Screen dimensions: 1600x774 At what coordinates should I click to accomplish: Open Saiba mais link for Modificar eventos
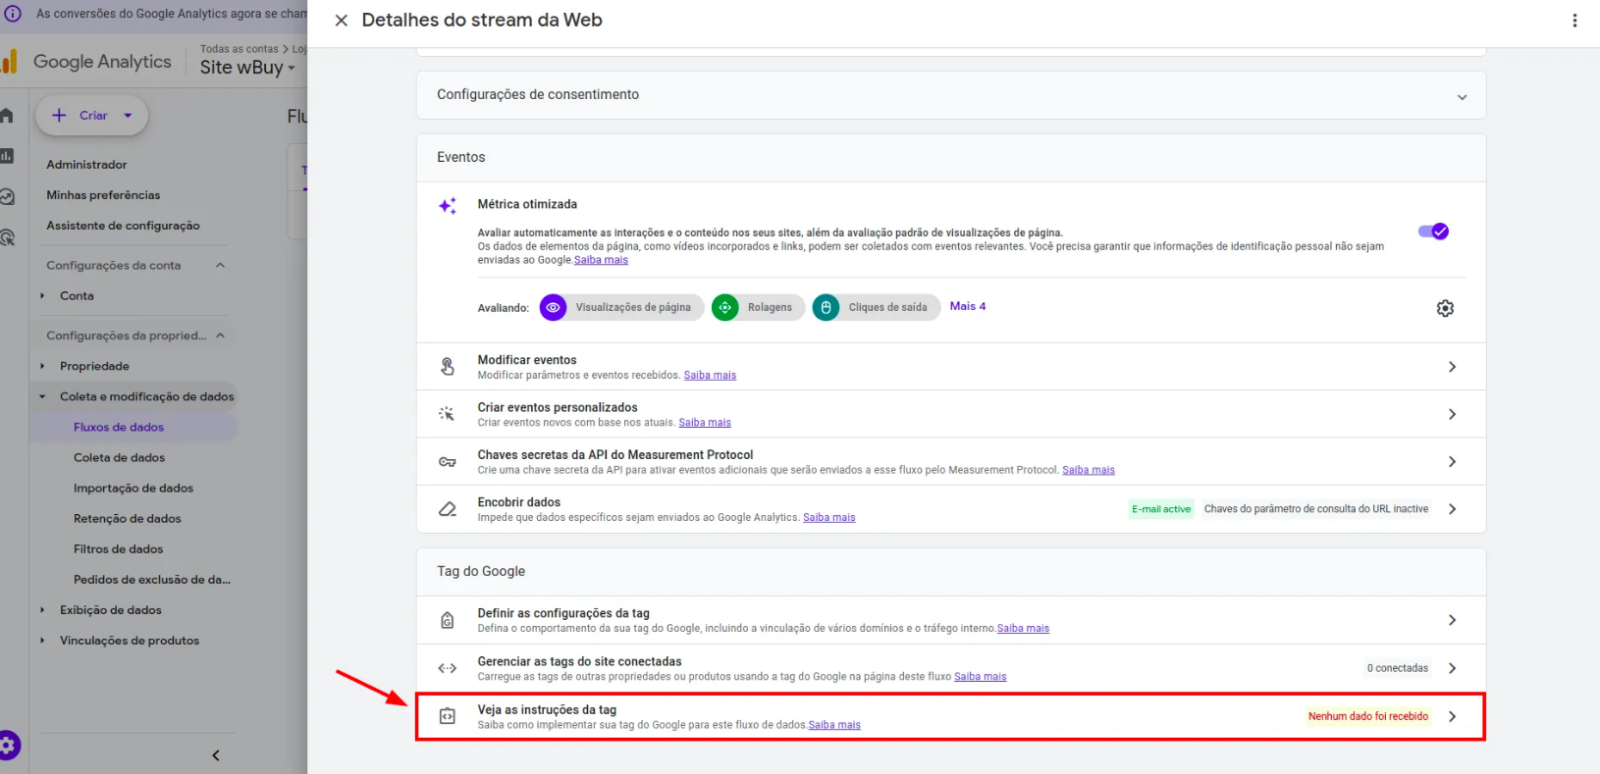[x=710, y=376]
